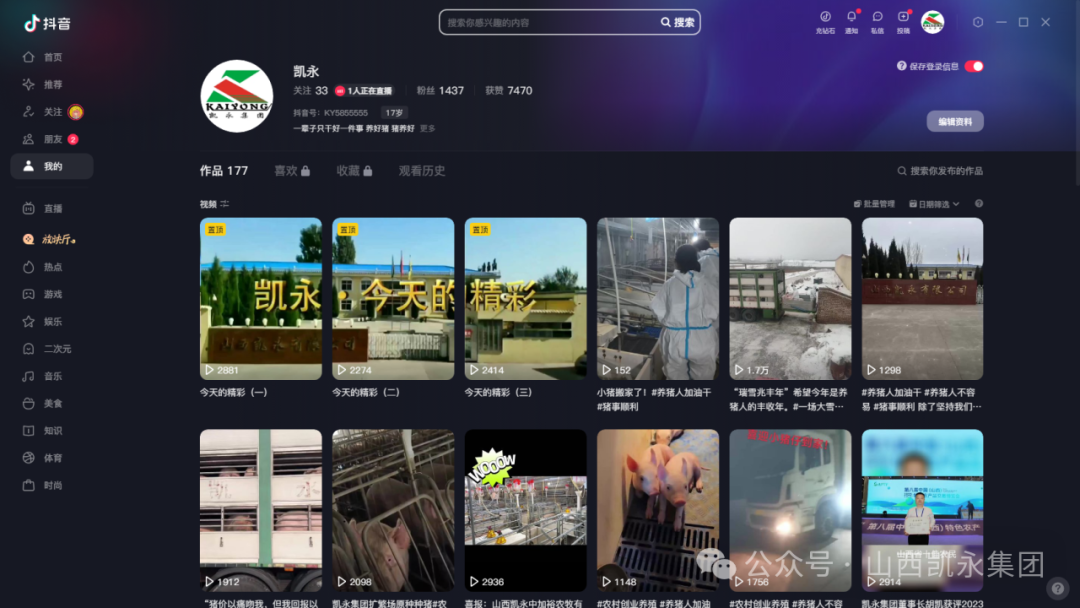Focus the top search input field
1080x608 pixels.
tap(551, 22)
